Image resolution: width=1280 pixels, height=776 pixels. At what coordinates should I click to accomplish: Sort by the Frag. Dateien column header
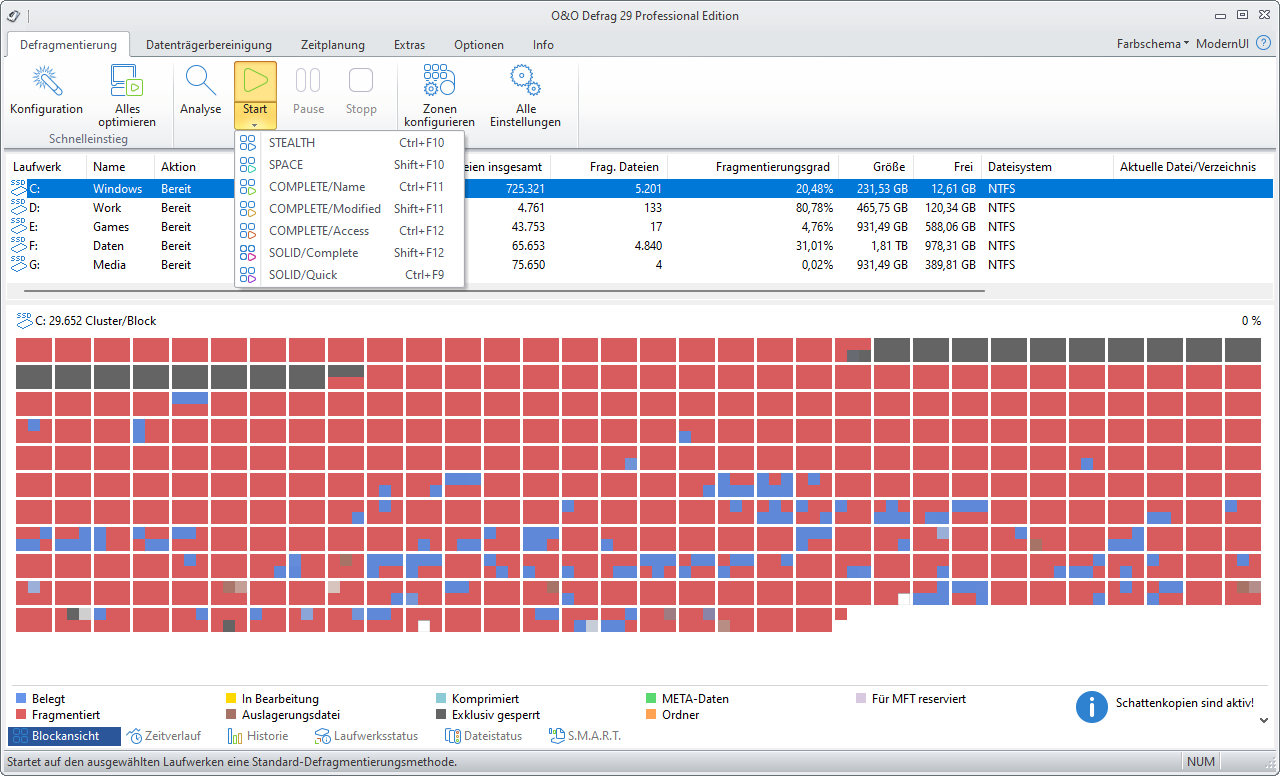609,167
